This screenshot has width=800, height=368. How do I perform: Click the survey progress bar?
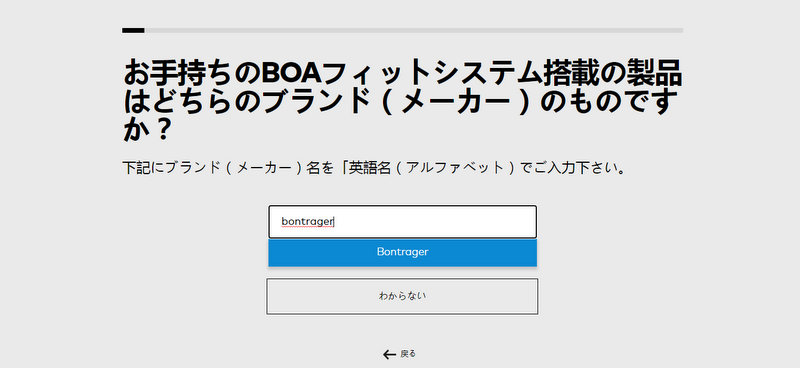[403, 31]
